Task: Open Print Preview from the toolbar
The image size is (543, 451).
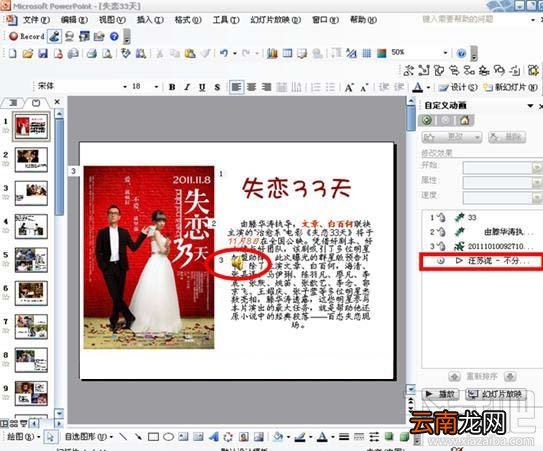Action: pyautogui.click(x=107, y=53)
